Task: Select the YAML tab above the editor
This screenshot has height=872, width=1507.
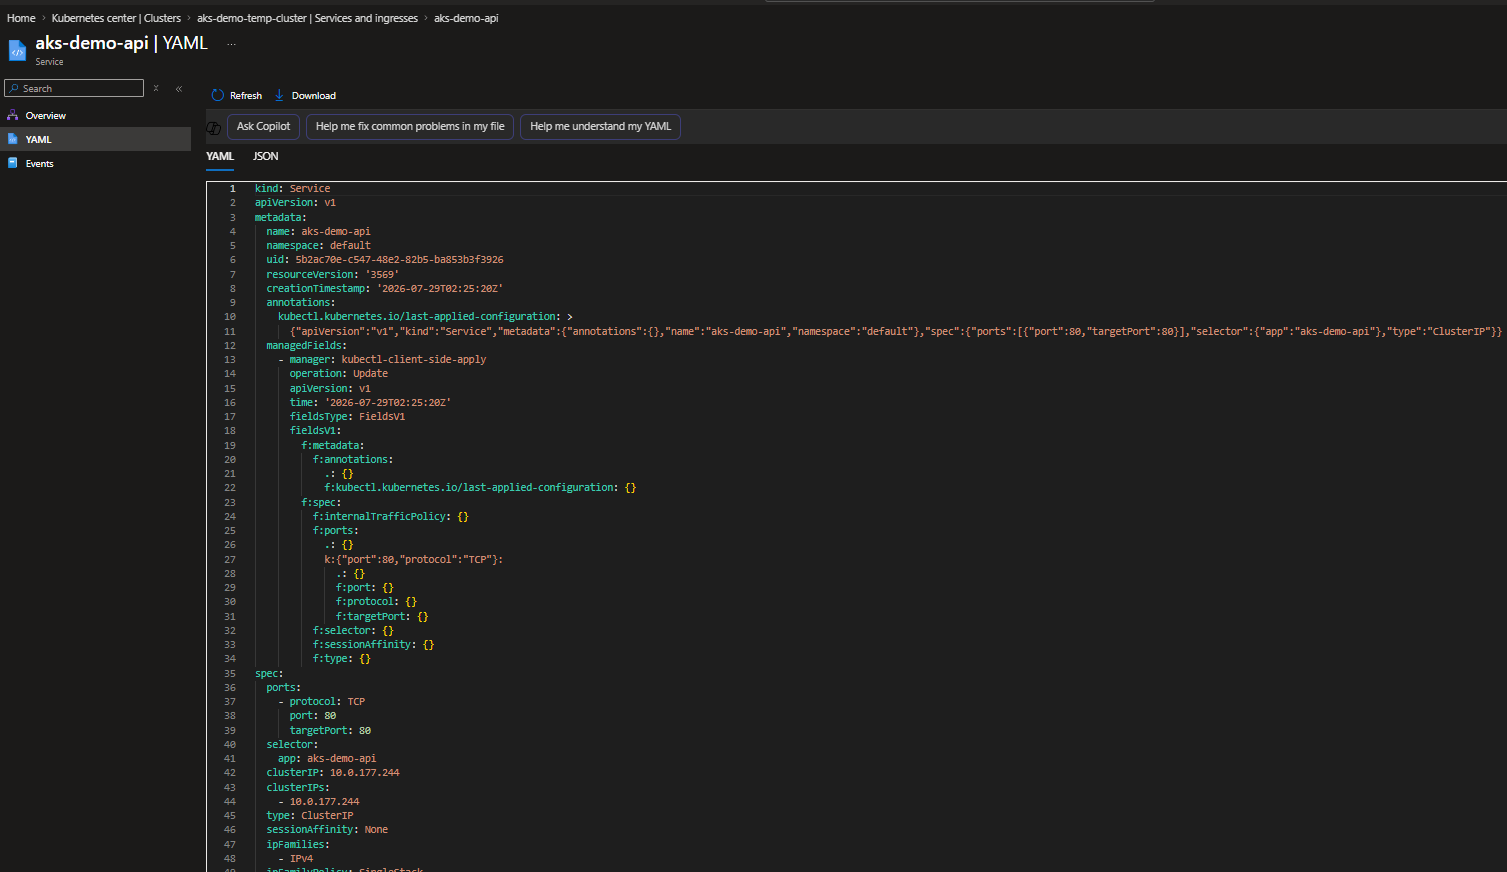Action: tap(220, 156)
